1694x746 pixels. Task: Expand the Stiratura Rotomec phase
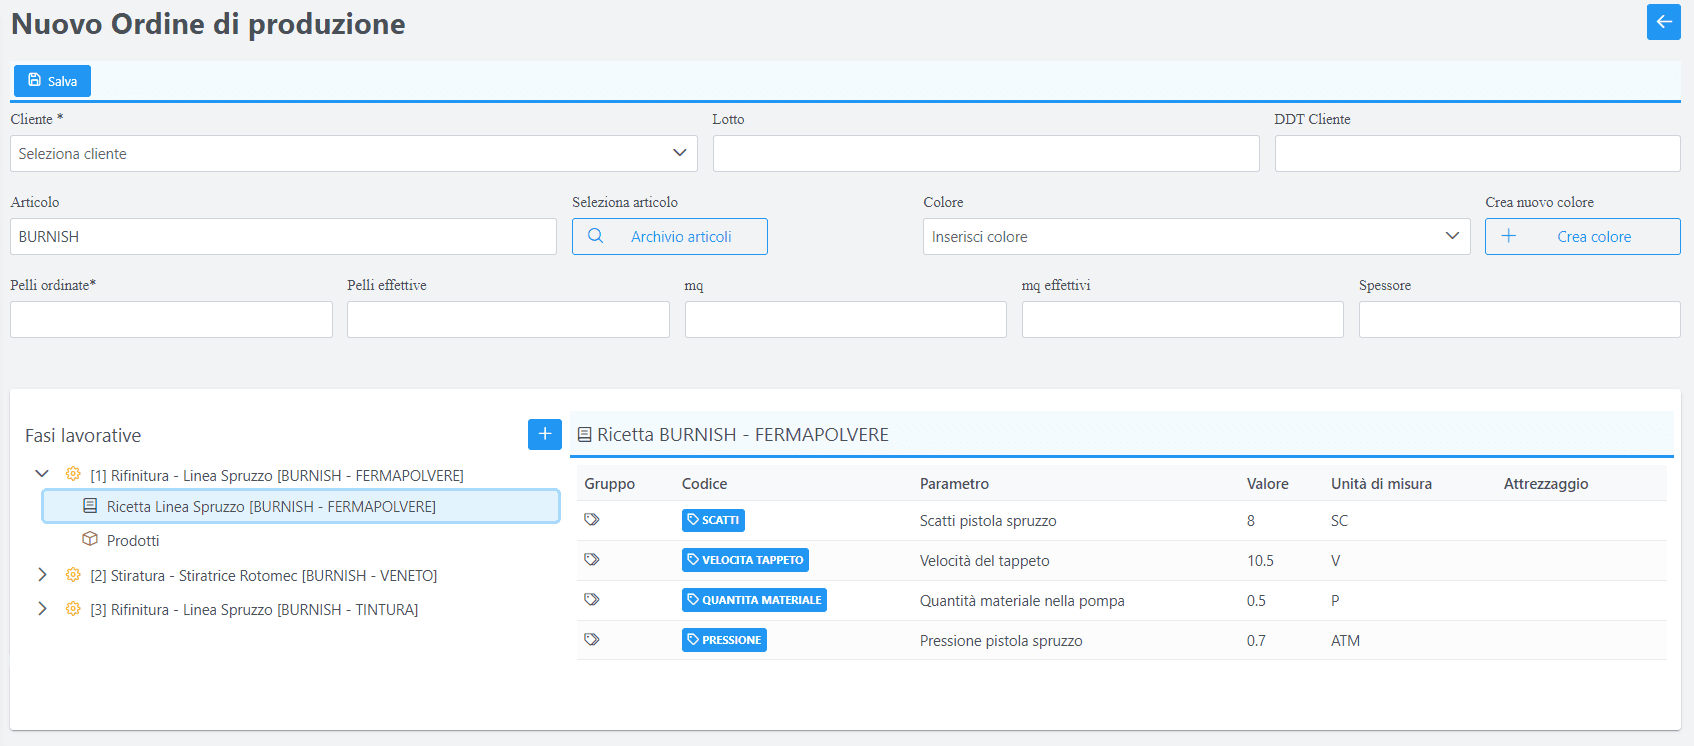(42, 575)
